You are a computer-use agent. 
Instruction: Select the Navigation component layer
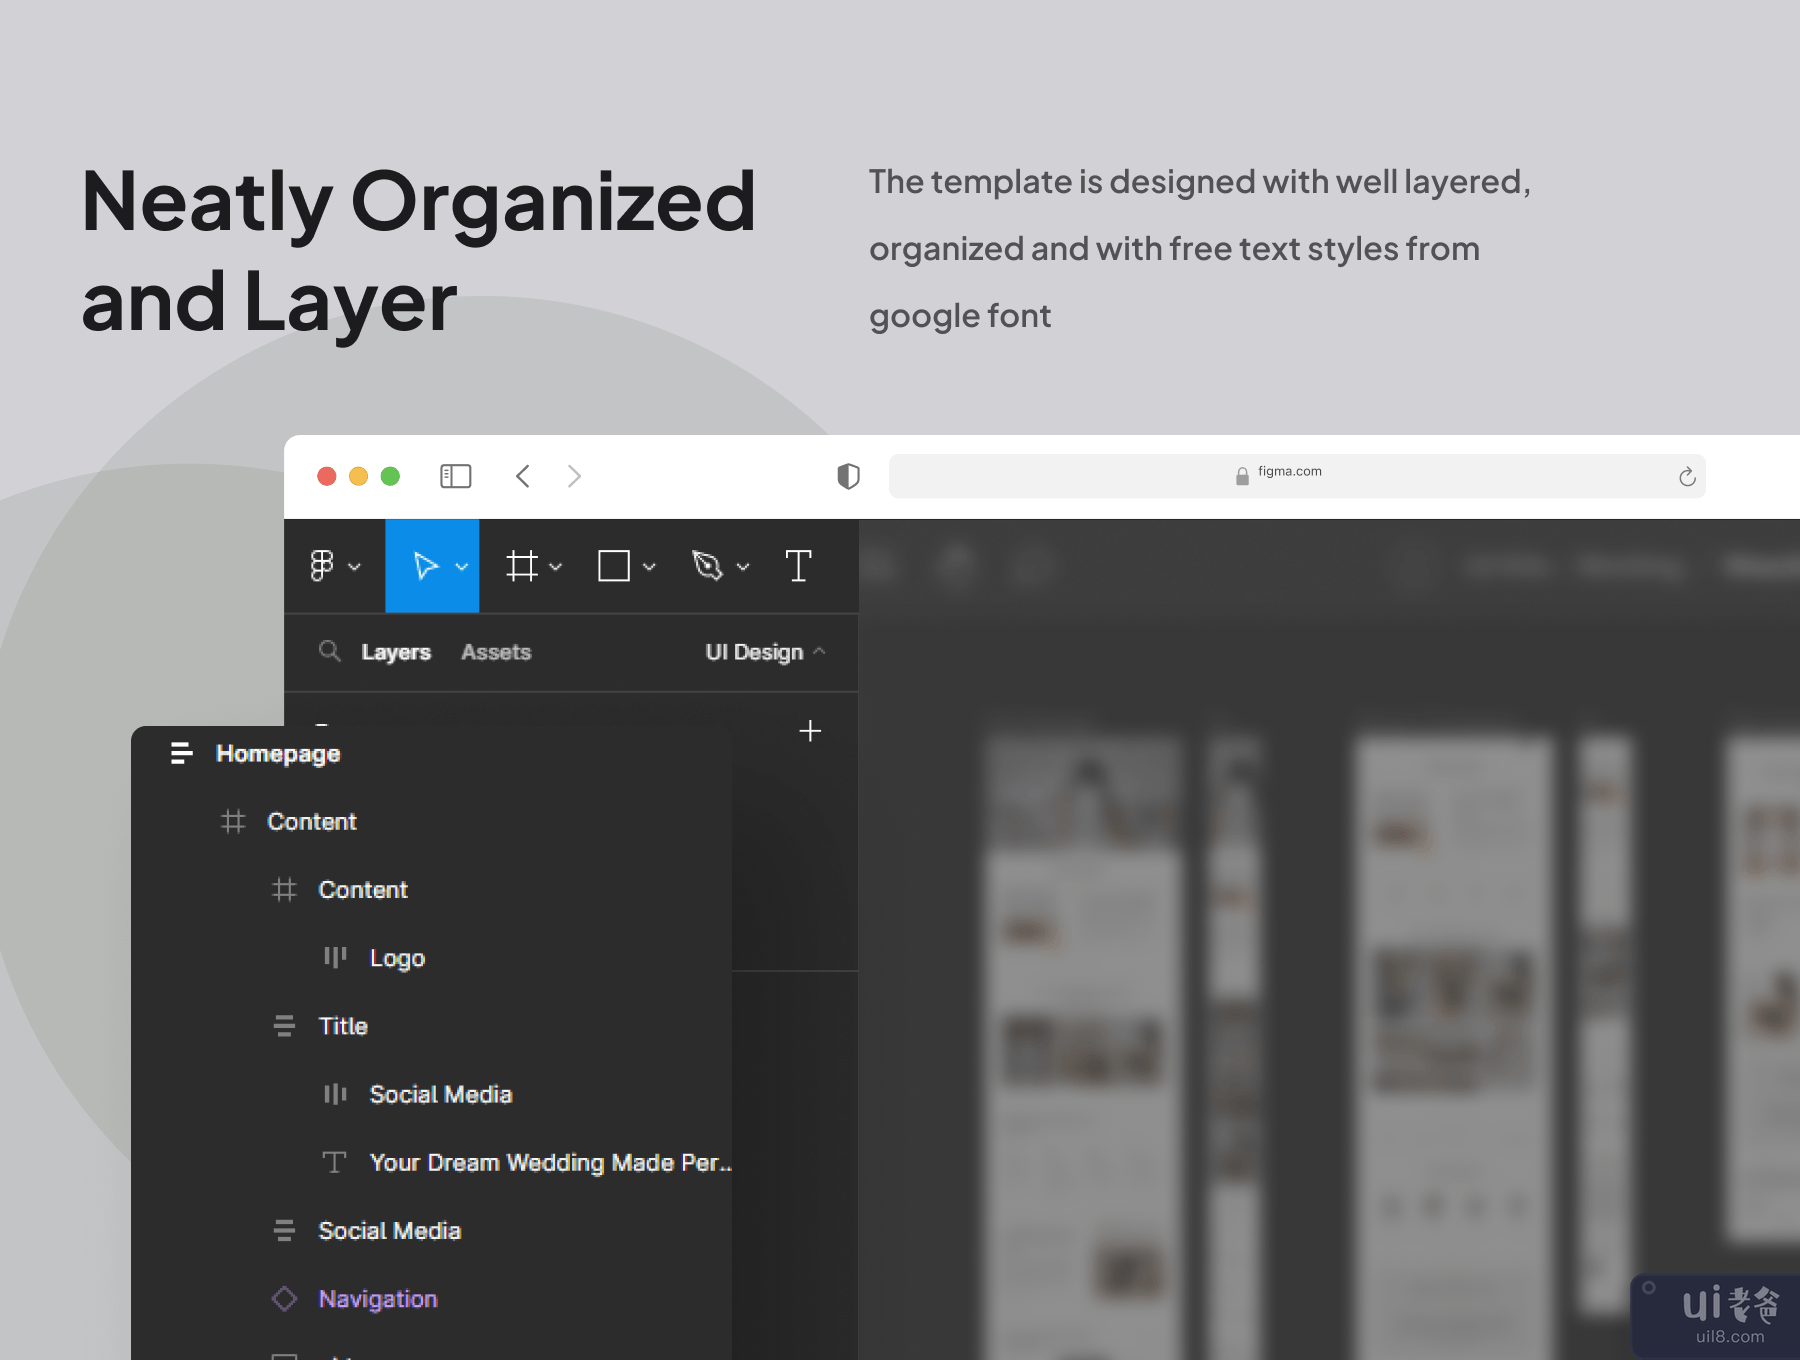[377, 1299]
